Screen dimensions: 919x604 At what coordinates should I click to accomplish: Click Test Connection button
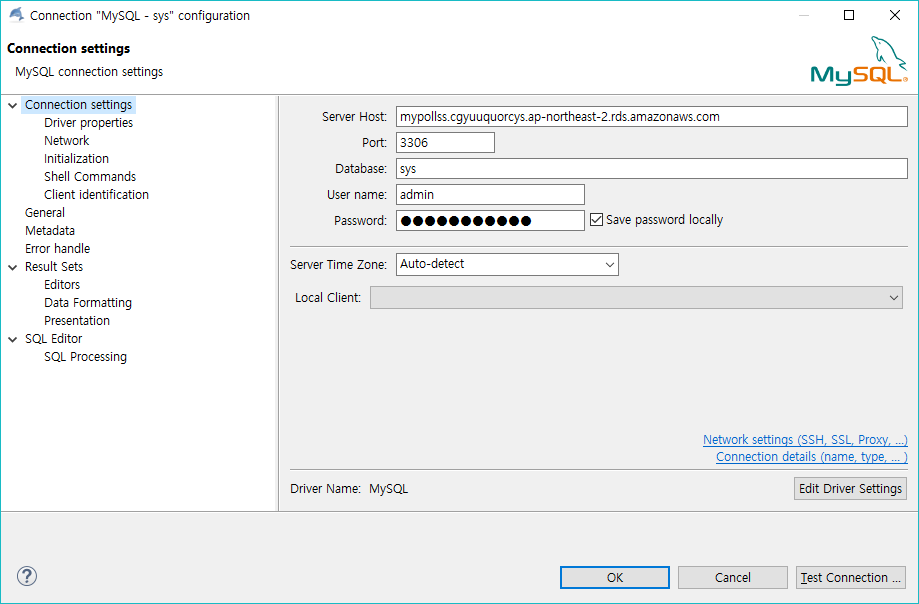(x=851, y=578)
